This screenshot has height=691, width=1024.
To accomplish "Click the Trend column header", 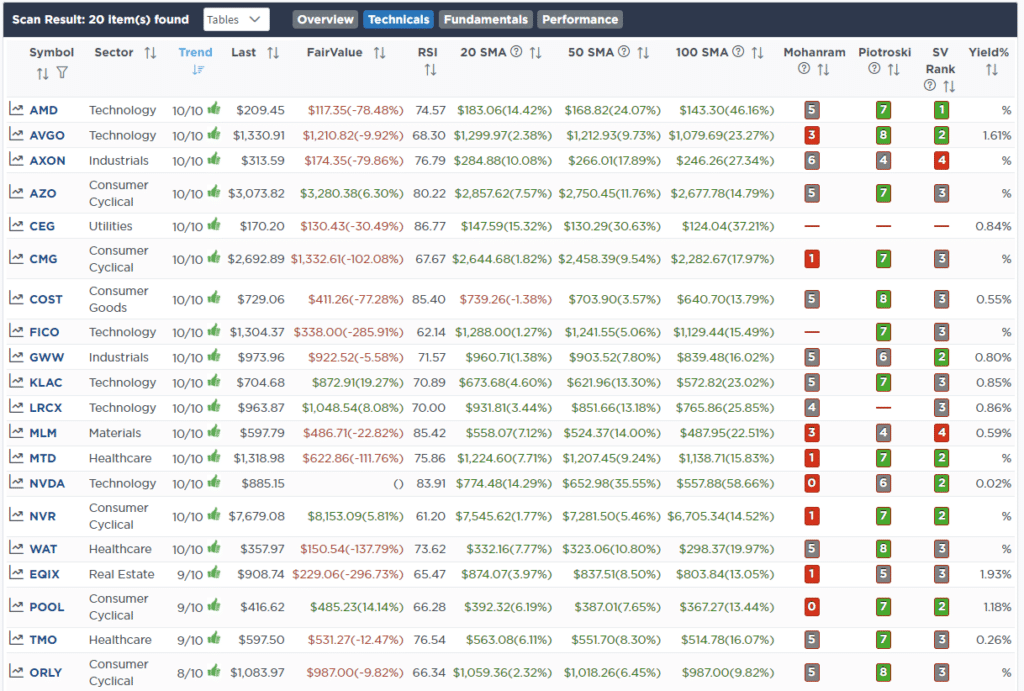I will click(x=195, y=52).
